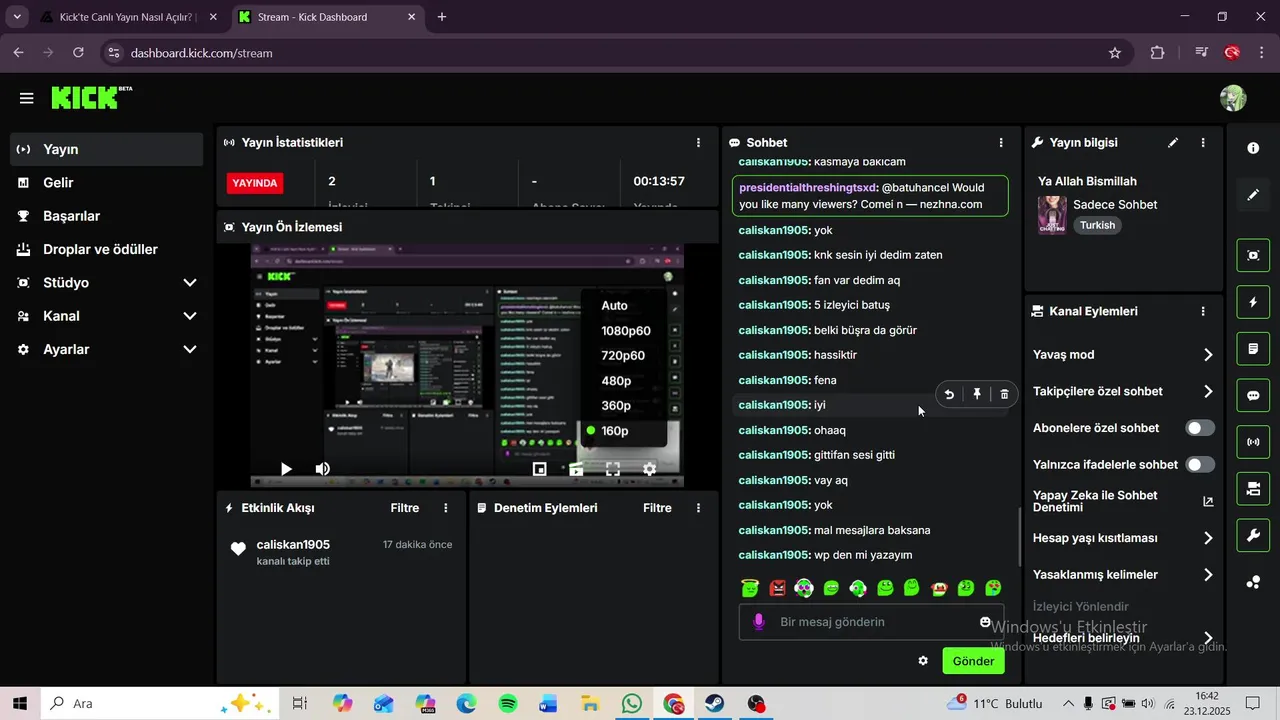This screenshot has width=1280, height=720.
Task: Enable Yalnızca ifadelerle sohbet switch
Action: click(1200, 465)
